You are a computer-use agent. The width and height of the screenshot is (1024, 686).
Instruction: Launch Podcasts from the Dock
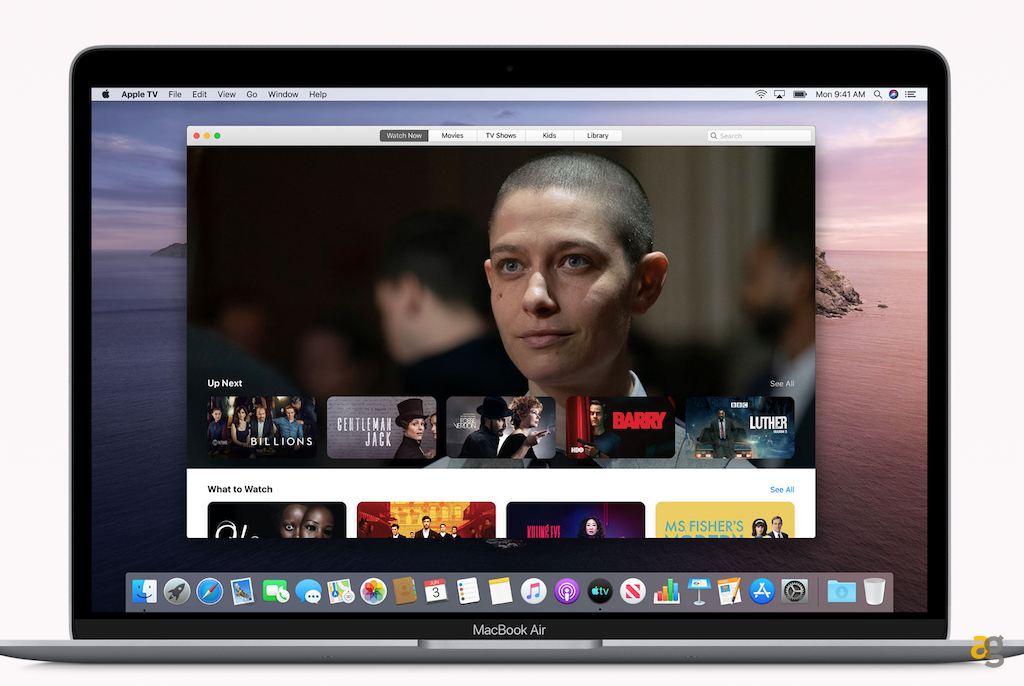(564, 591)
